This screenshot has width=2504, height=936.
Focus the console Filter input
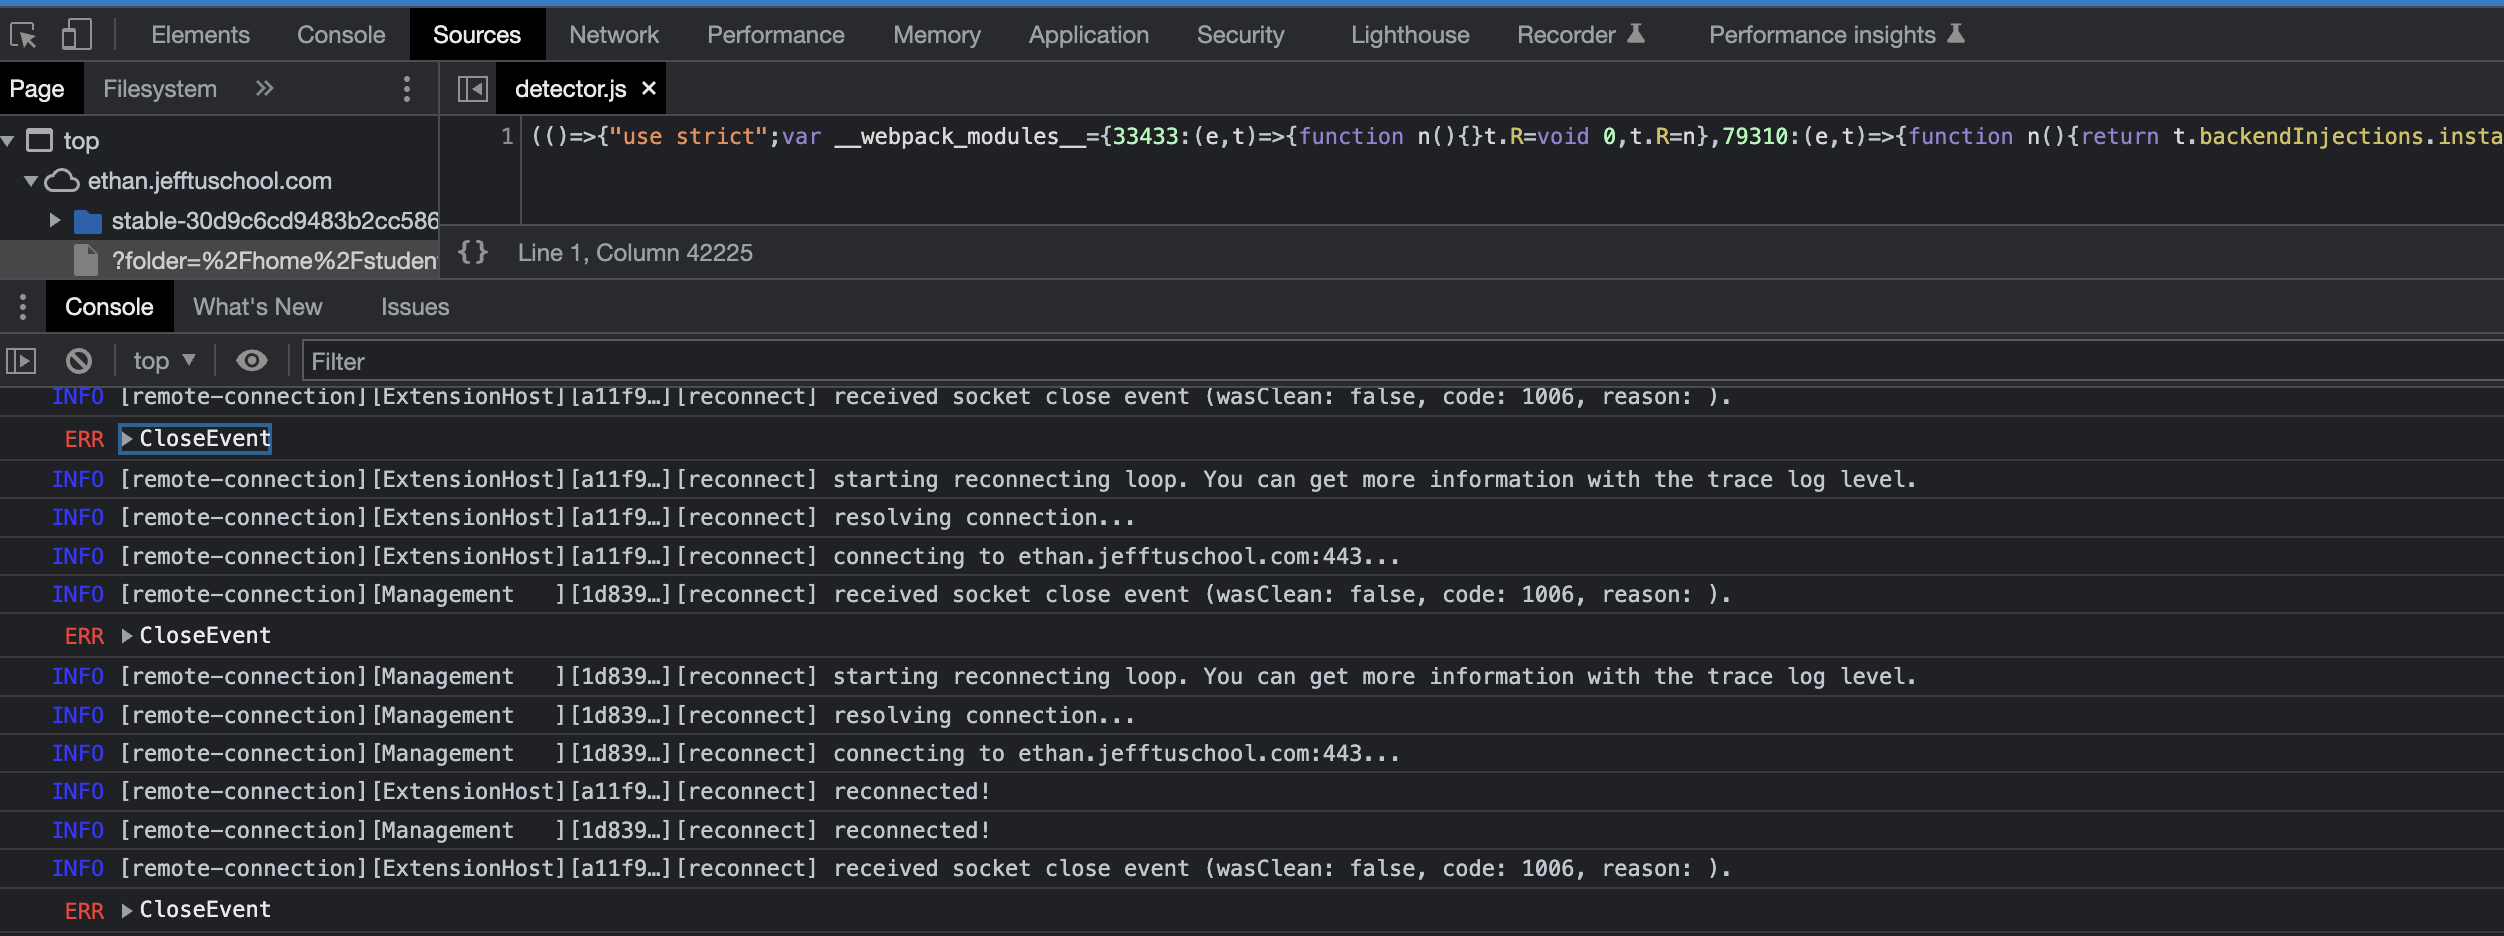1402,361
